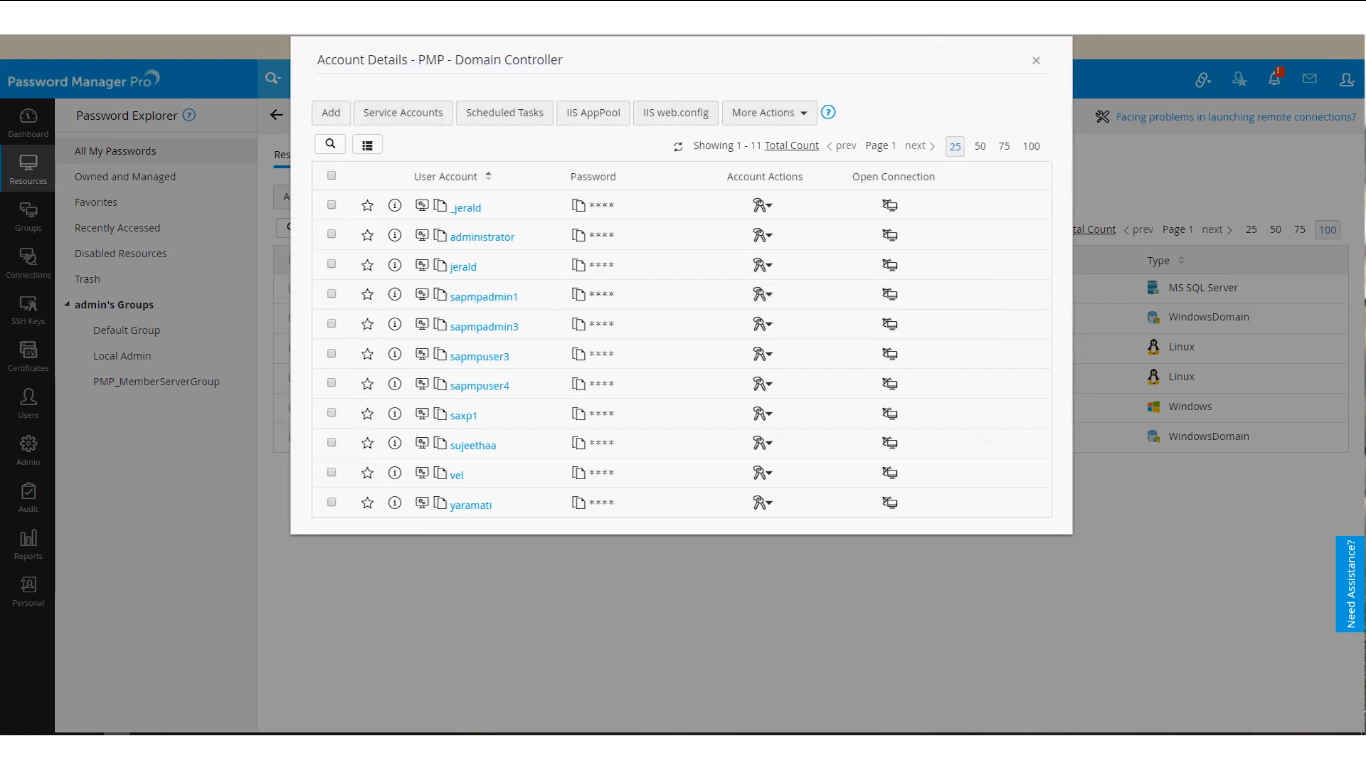Click the Scheduled Tasks button
This screenshot has width=1366, height=768.
pyautogui.click(x=505, y=113)
